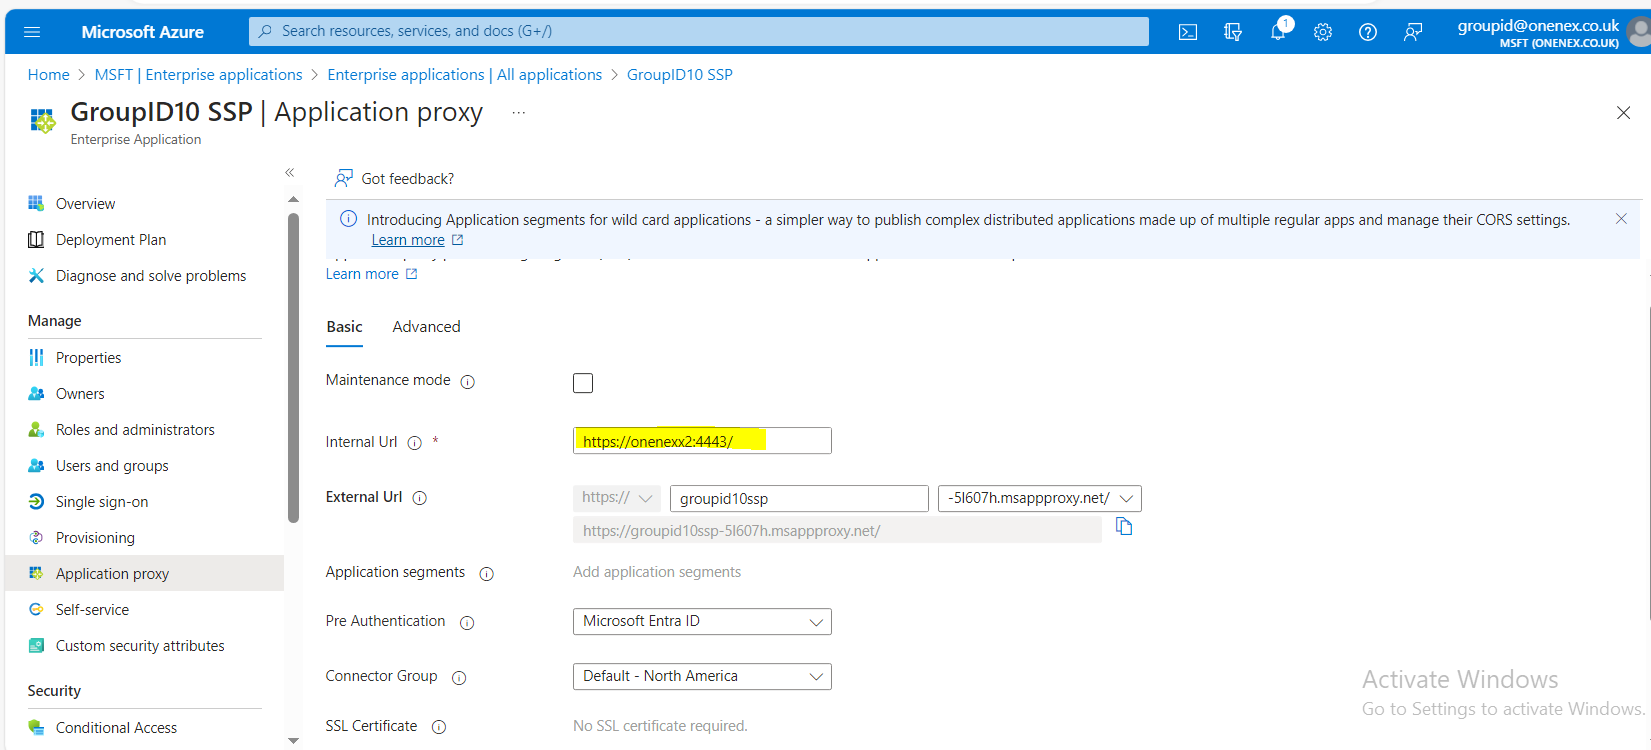Show info tooltip for Maintenance mode
The height and width of the screenshot is (750, 1651).
click(467, 382)
